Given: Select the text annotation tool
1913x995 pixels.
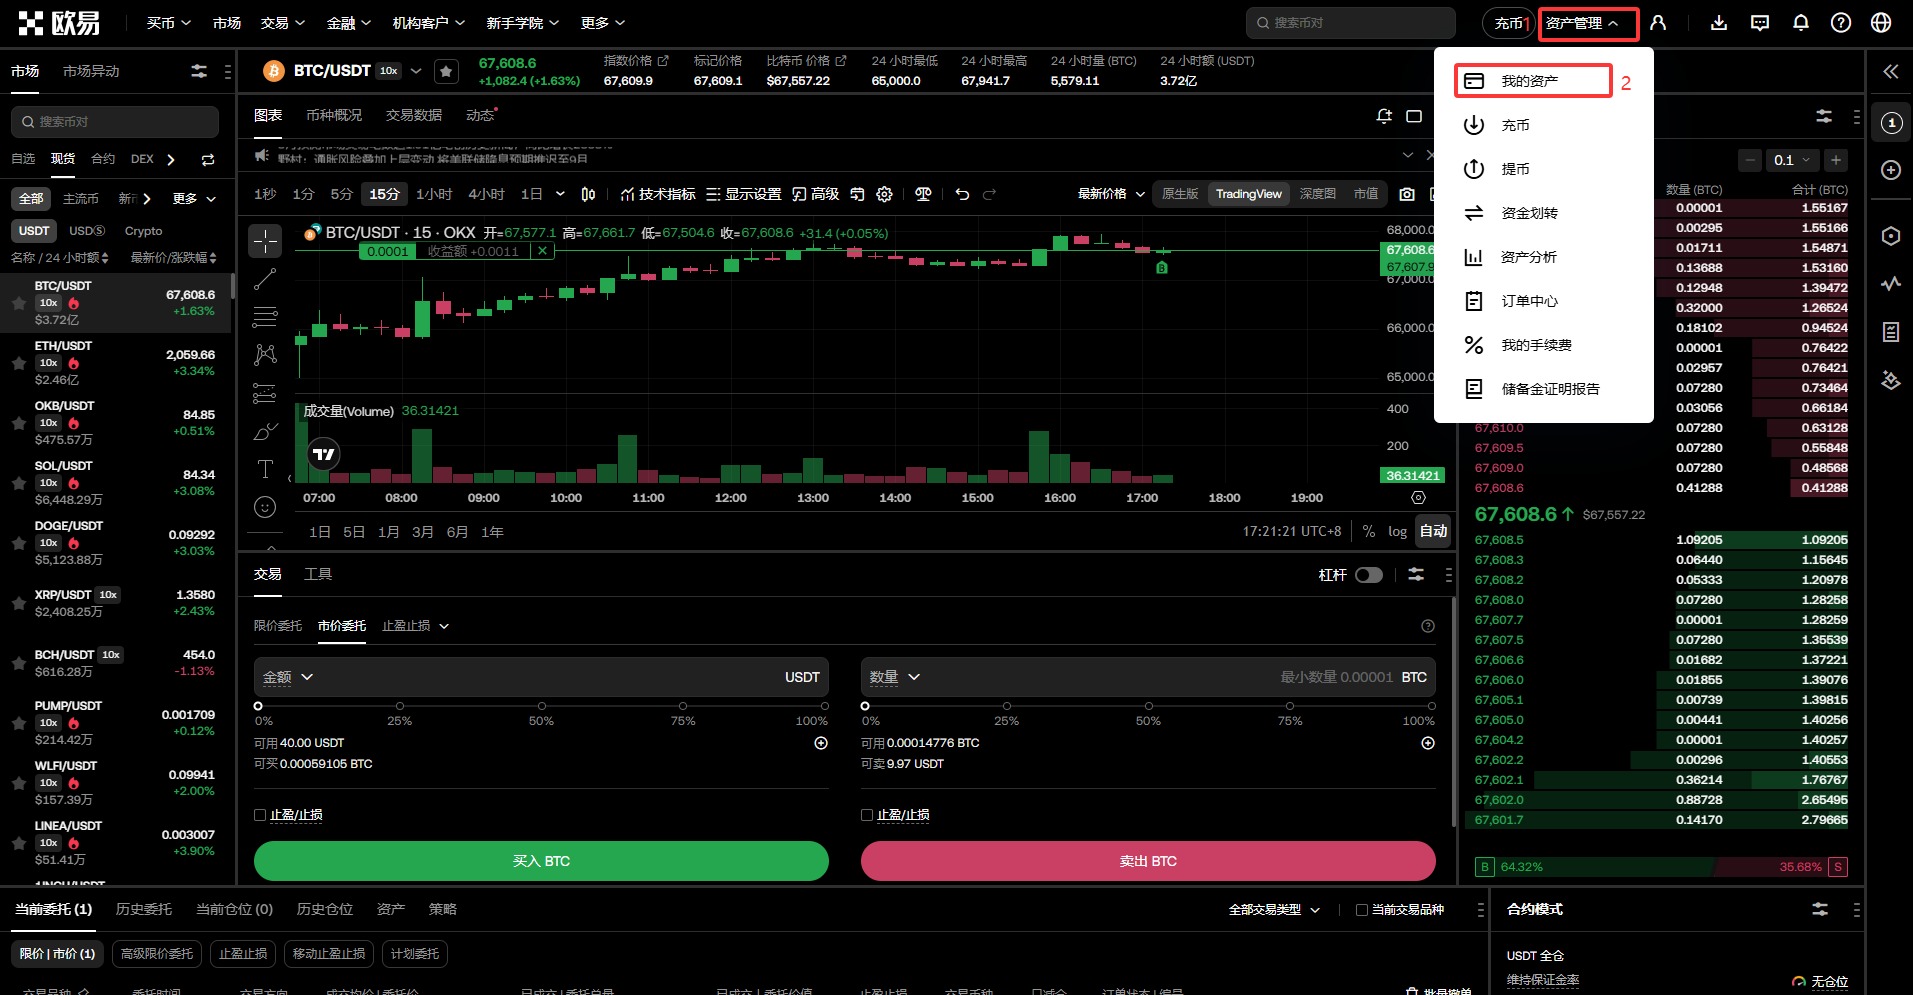Looking at the screenshot, I should click(x=265, y=469).
